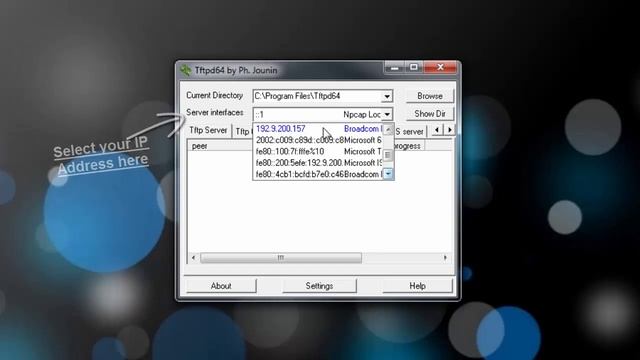Screen dimensions: 640x360
Task: Select the fe80::4cb1:bcfd:b7e0 Broadcom entry
Action: tap(318, 174)
